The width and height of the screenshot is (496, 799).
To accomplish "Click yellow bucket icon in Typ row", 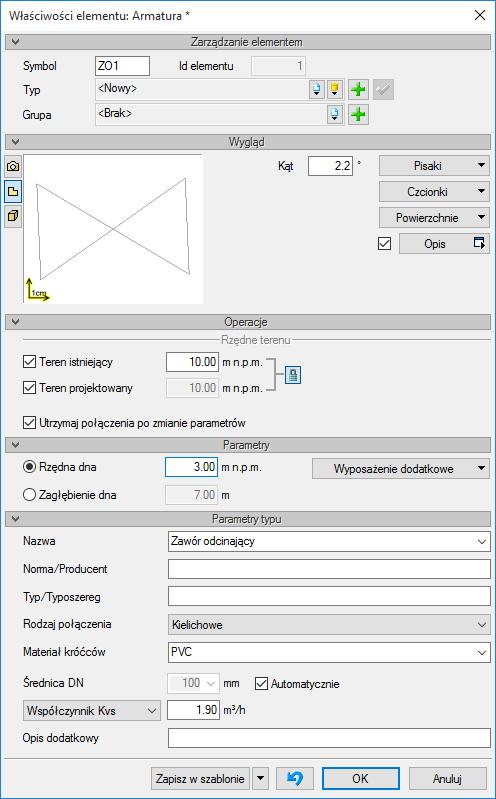I will [x=334, y=90].
